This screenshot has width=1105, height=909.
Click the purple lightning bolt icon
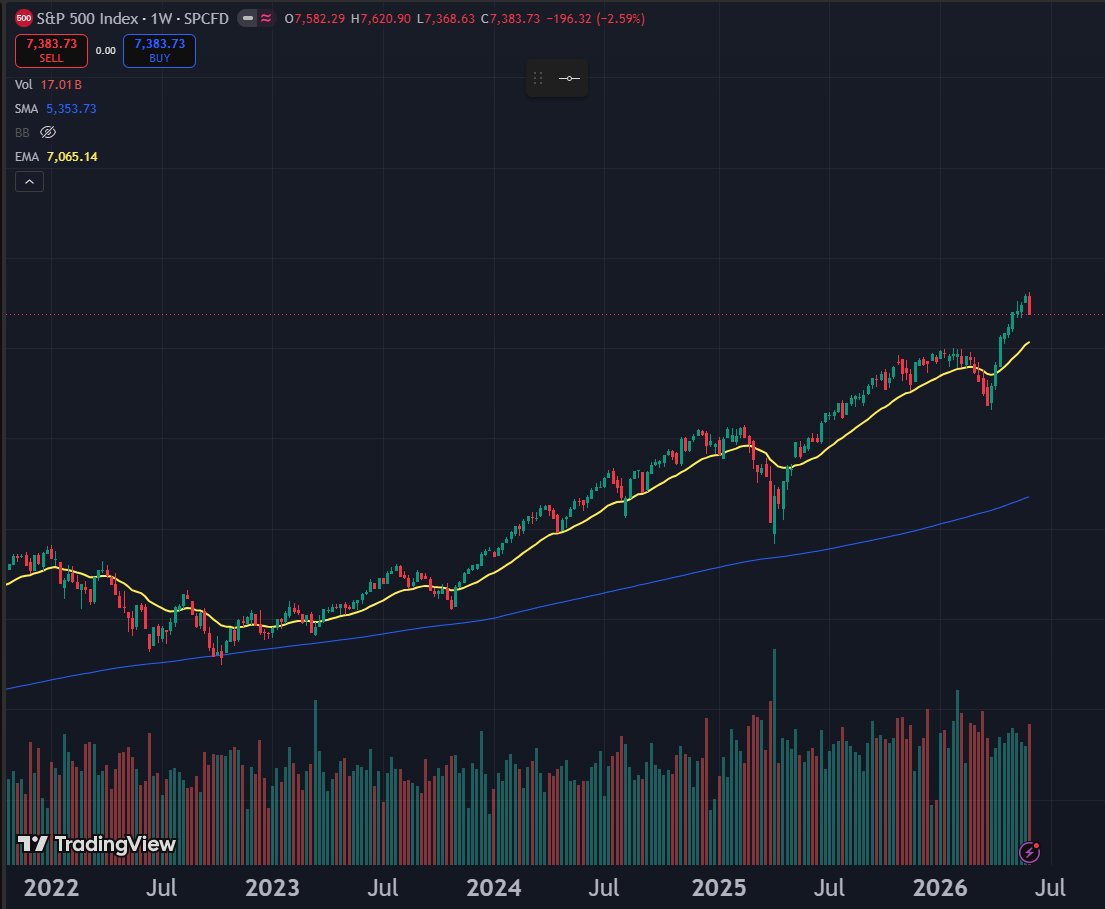coord(1029,853)
